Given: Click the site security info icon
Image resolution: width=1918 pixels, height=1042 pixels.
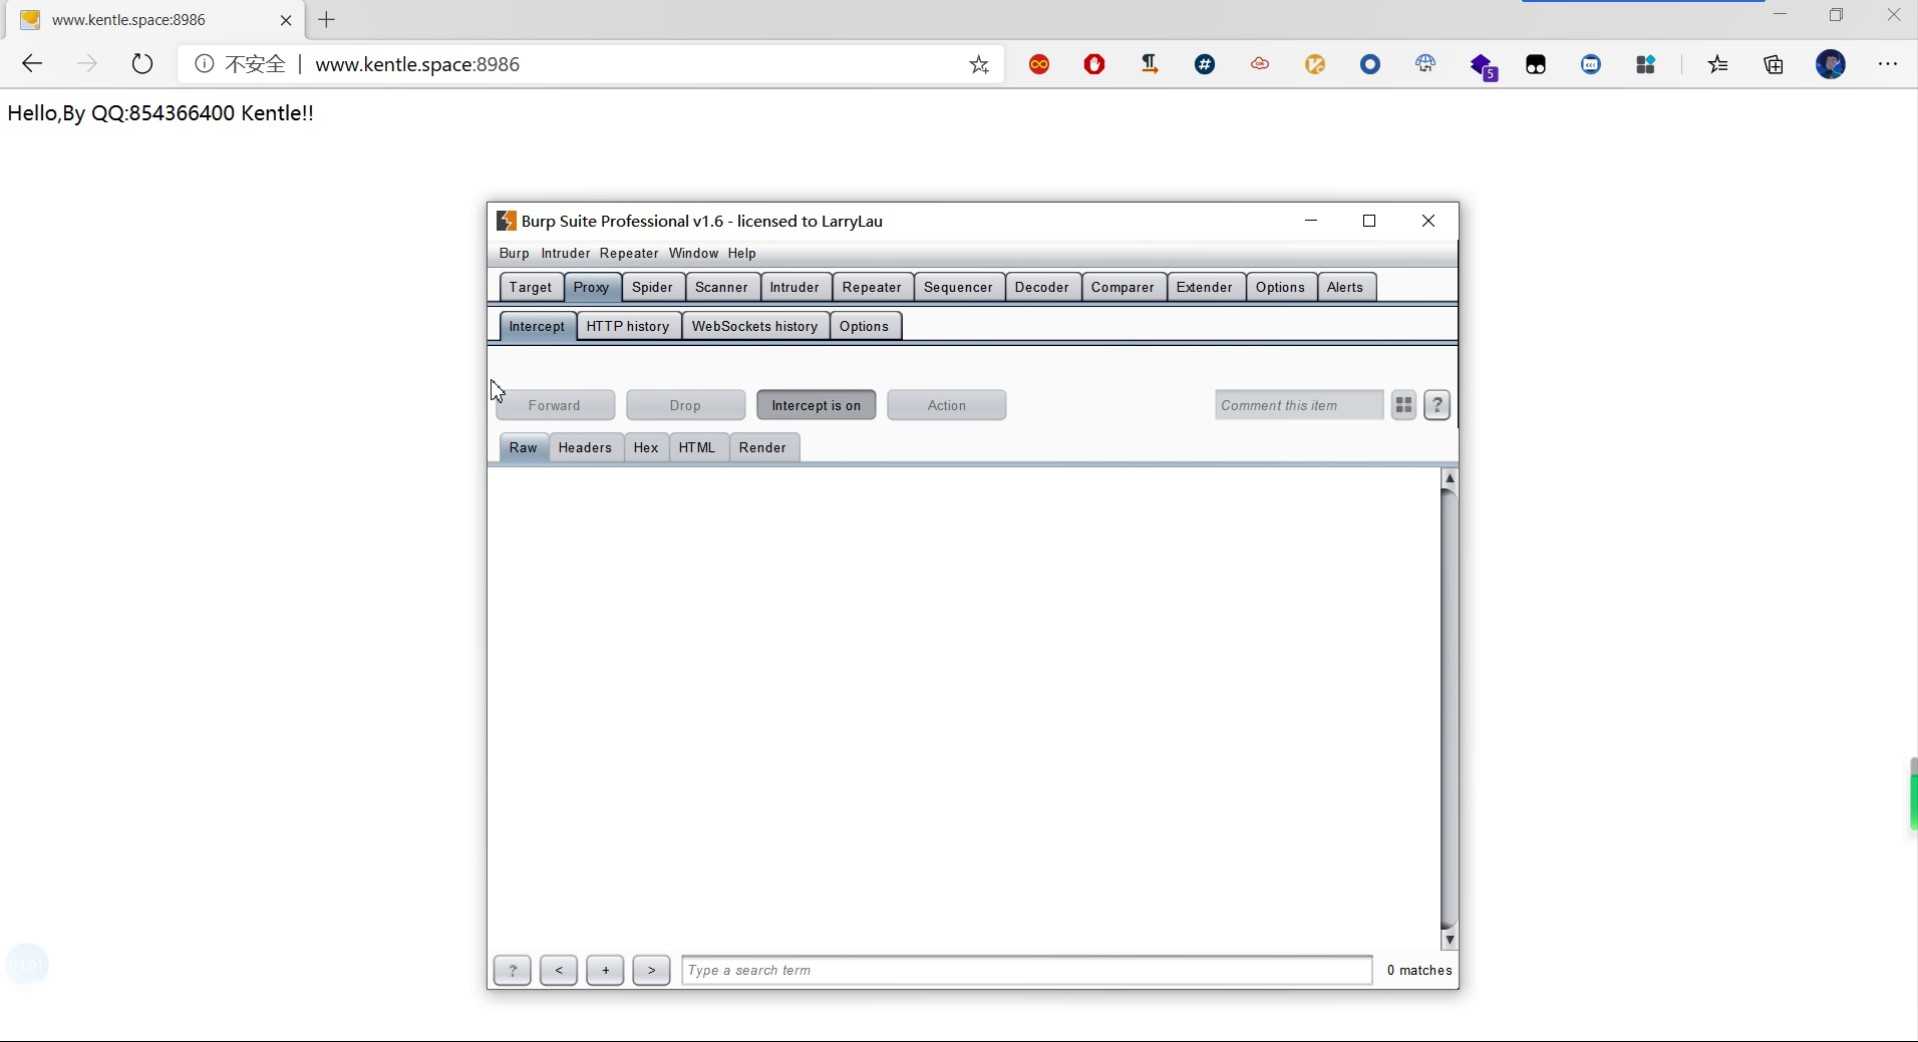Looking at the screenshot, I should 204,64.
